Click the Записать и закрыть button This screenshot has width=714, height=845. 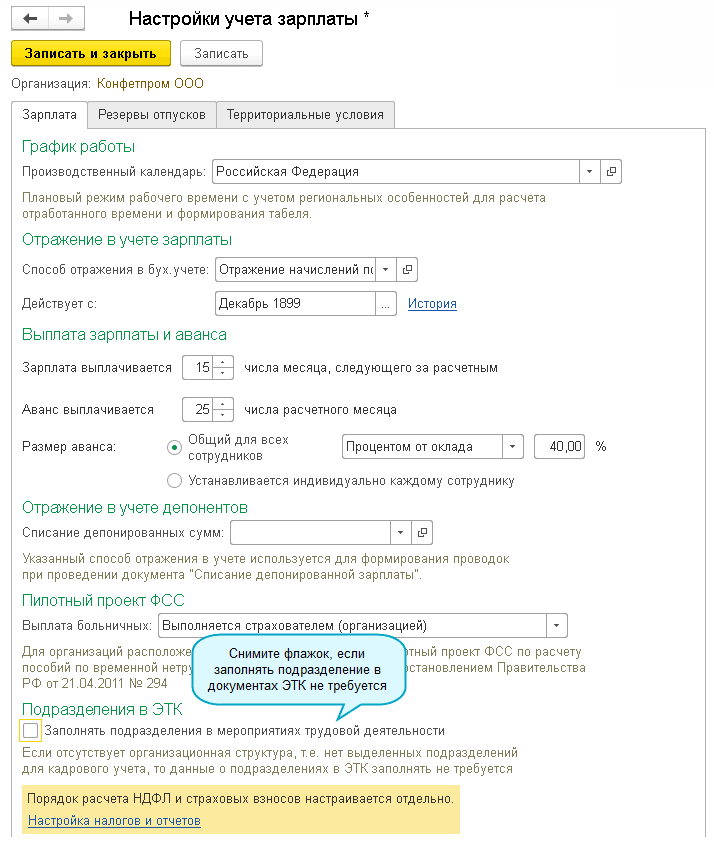pyautogui.click(x=91, y=54)
